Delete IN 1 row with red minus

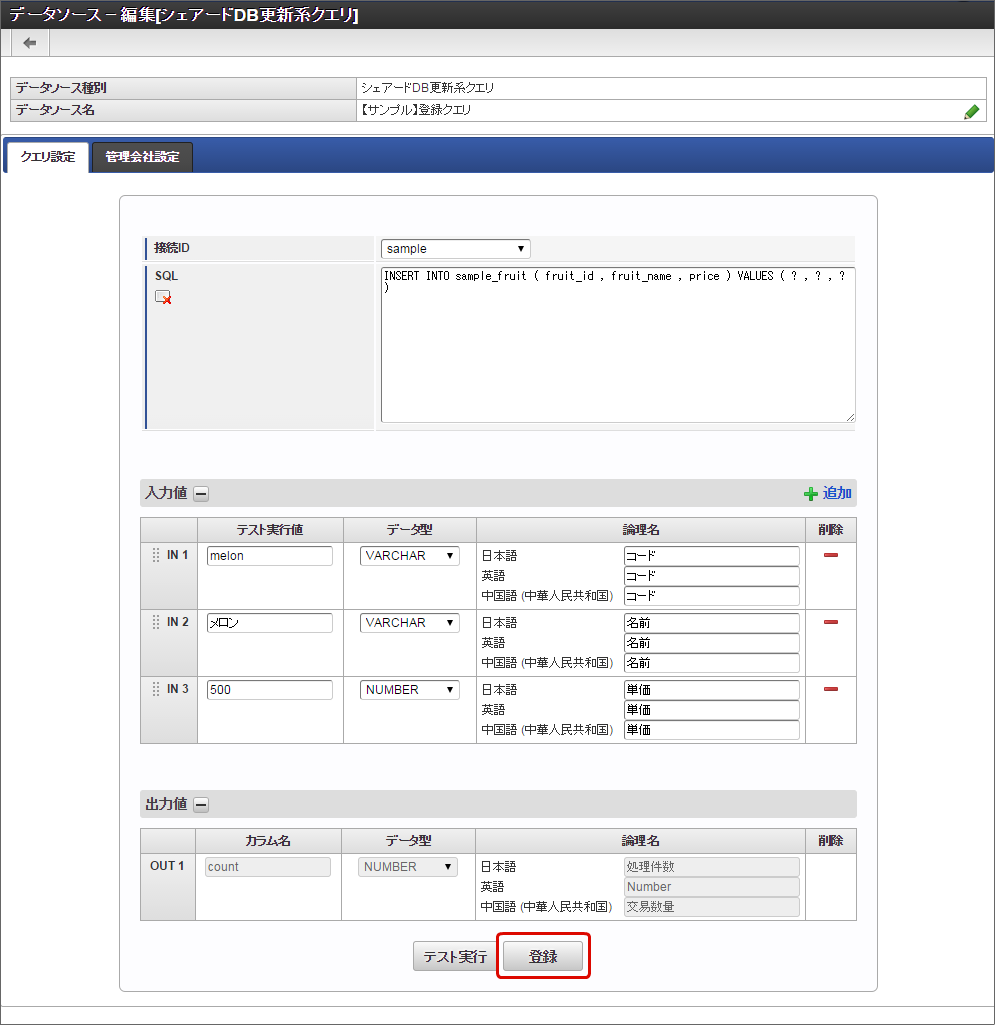(x=831, y=556)
